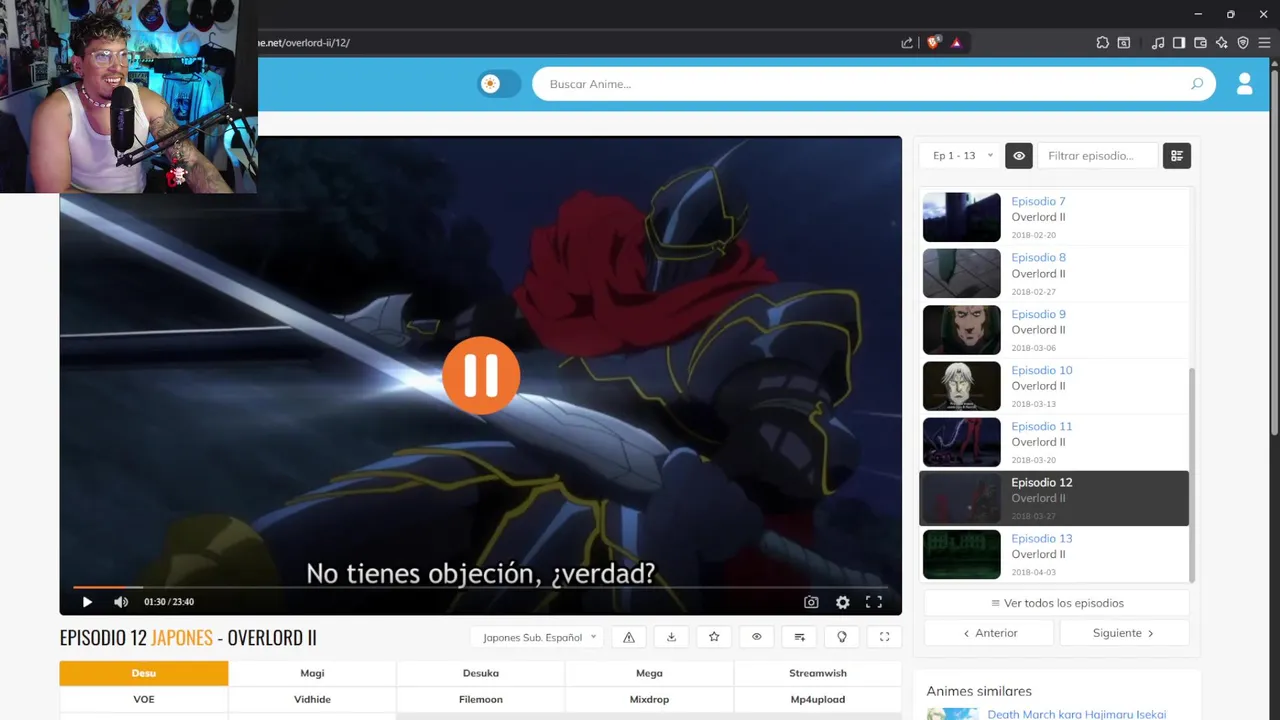Toggle the browser sidebar panel icon
Image resolution: width=1280 pixels, height=720 pixels.
(1179, 43)
